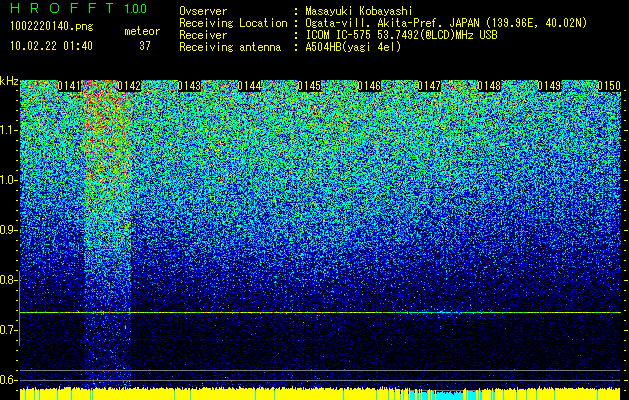Image resolution: width=629 pixels, height=400 pixels.
Task: Click the file name 1002220140.png
Action: [x=52, y=27]
